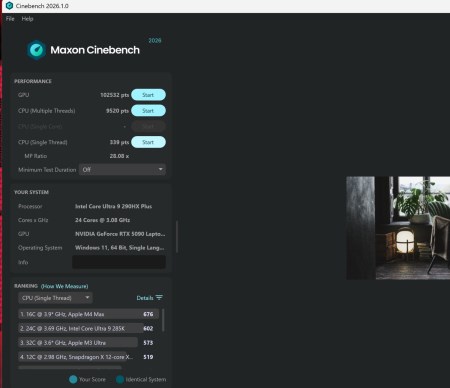This screenshot has width=450, height=388.
Task: Click the Details filter lines icon
Action: pyautogui.click(x=159, y=297)
